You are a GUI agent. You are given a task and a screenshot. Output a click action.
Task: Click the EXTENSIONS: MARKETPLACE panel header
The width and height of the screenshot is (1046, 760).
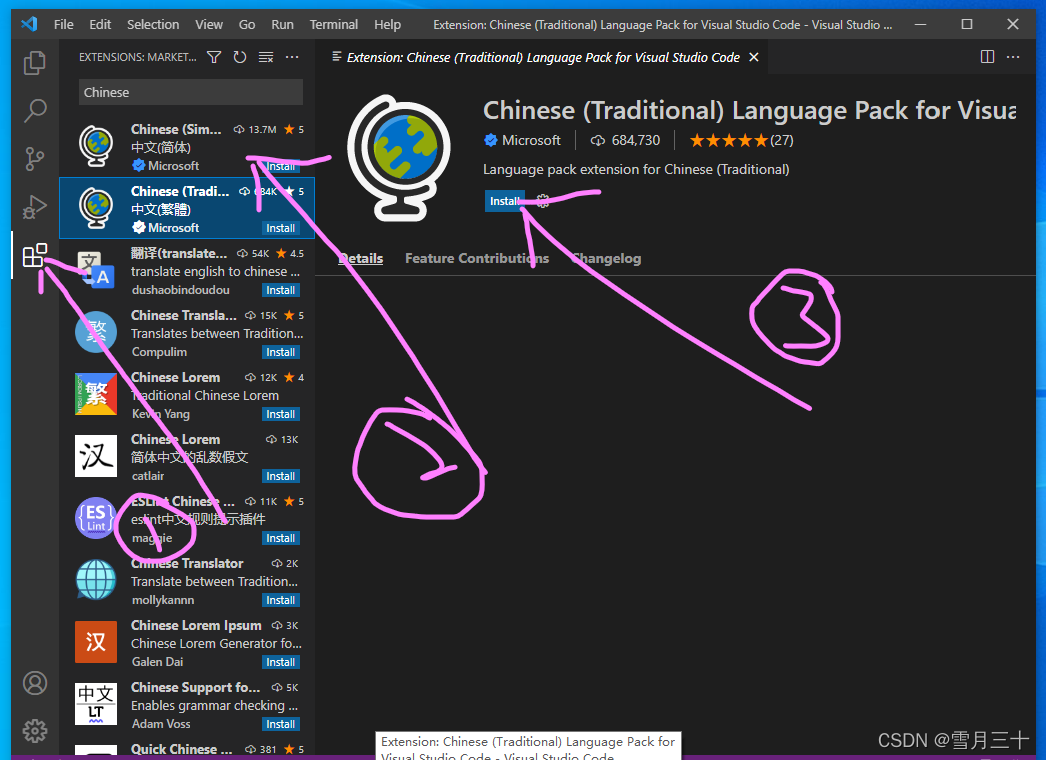[x=137, y=57]
